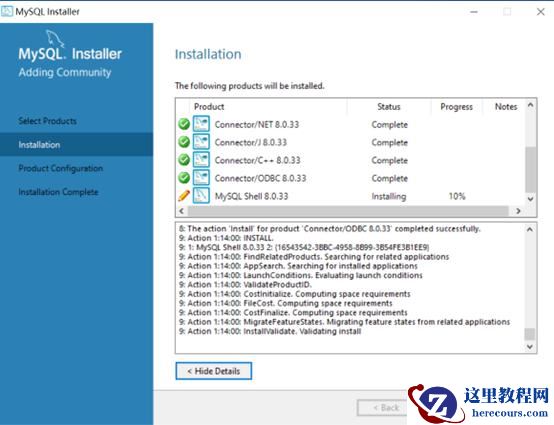The height and width of the screenshot is (425, 554).
Task: Click the AppSearch log line
Action: [298, 266]
